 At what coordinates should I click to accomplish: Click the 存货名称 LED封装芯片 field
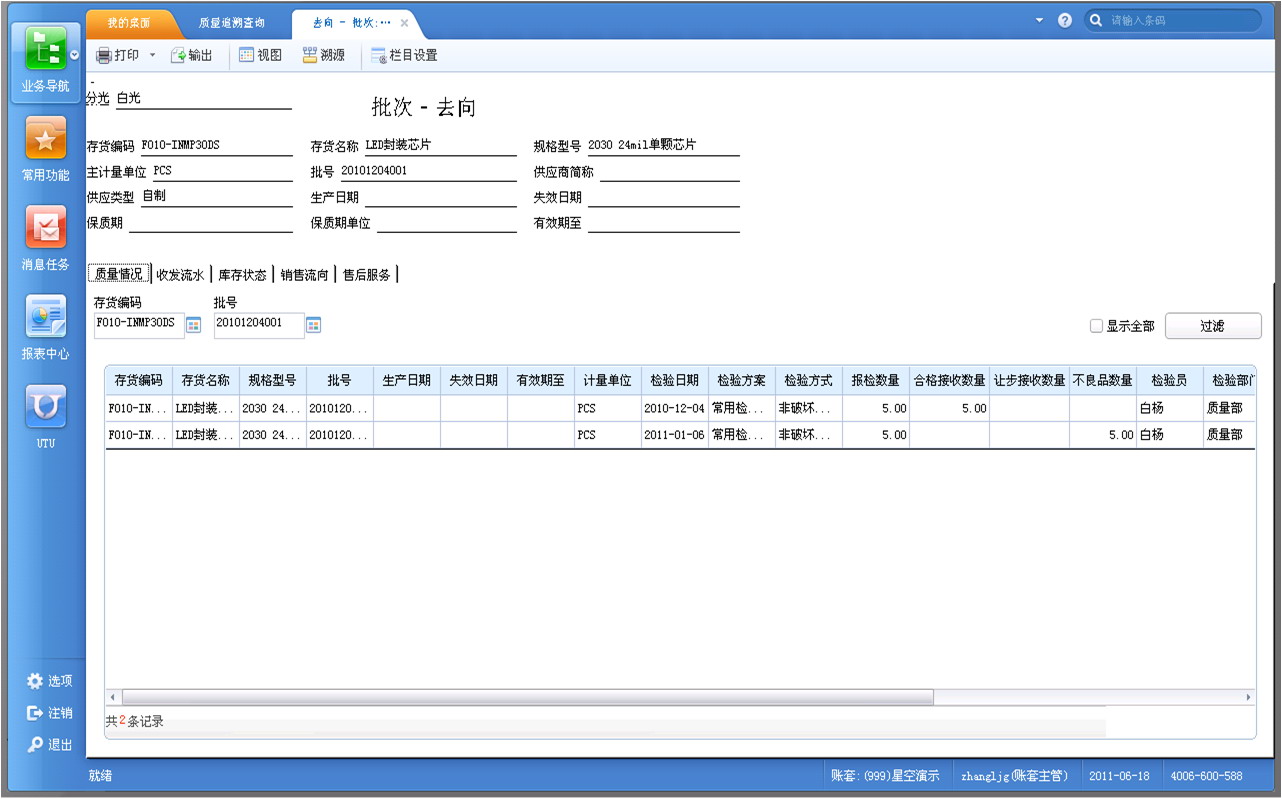(x=440, y=146)
